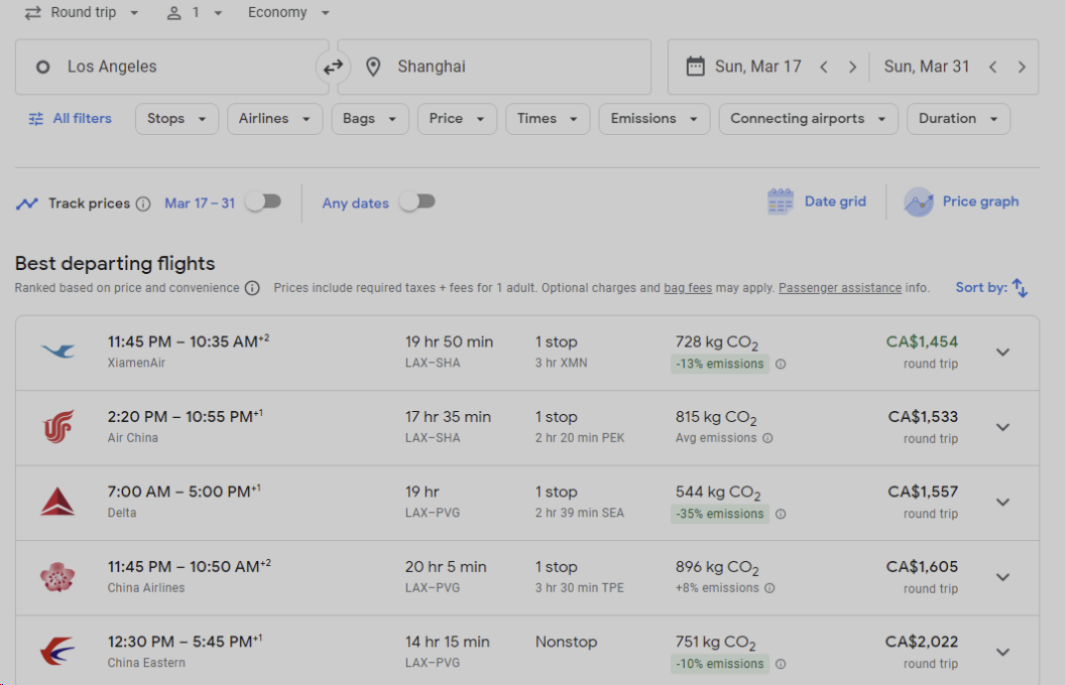Click the Track prices trend icon
This screenshot has width=1065, height=685.
[27, 204]
